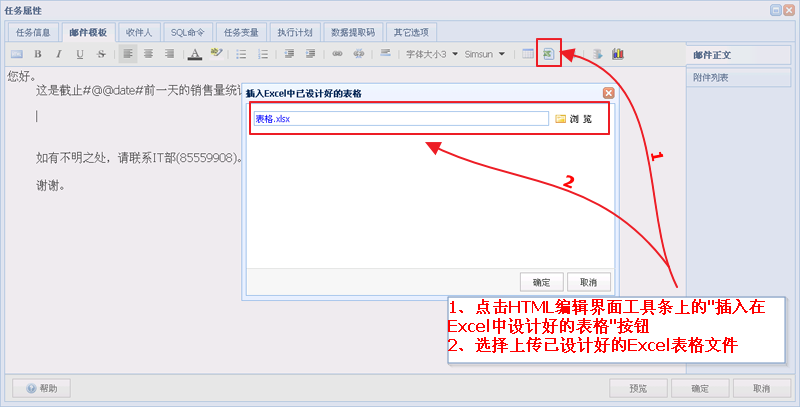The image size is (800, 407).
Task: Open the 附件列表 attachment list panel
Action: point(711,77)
